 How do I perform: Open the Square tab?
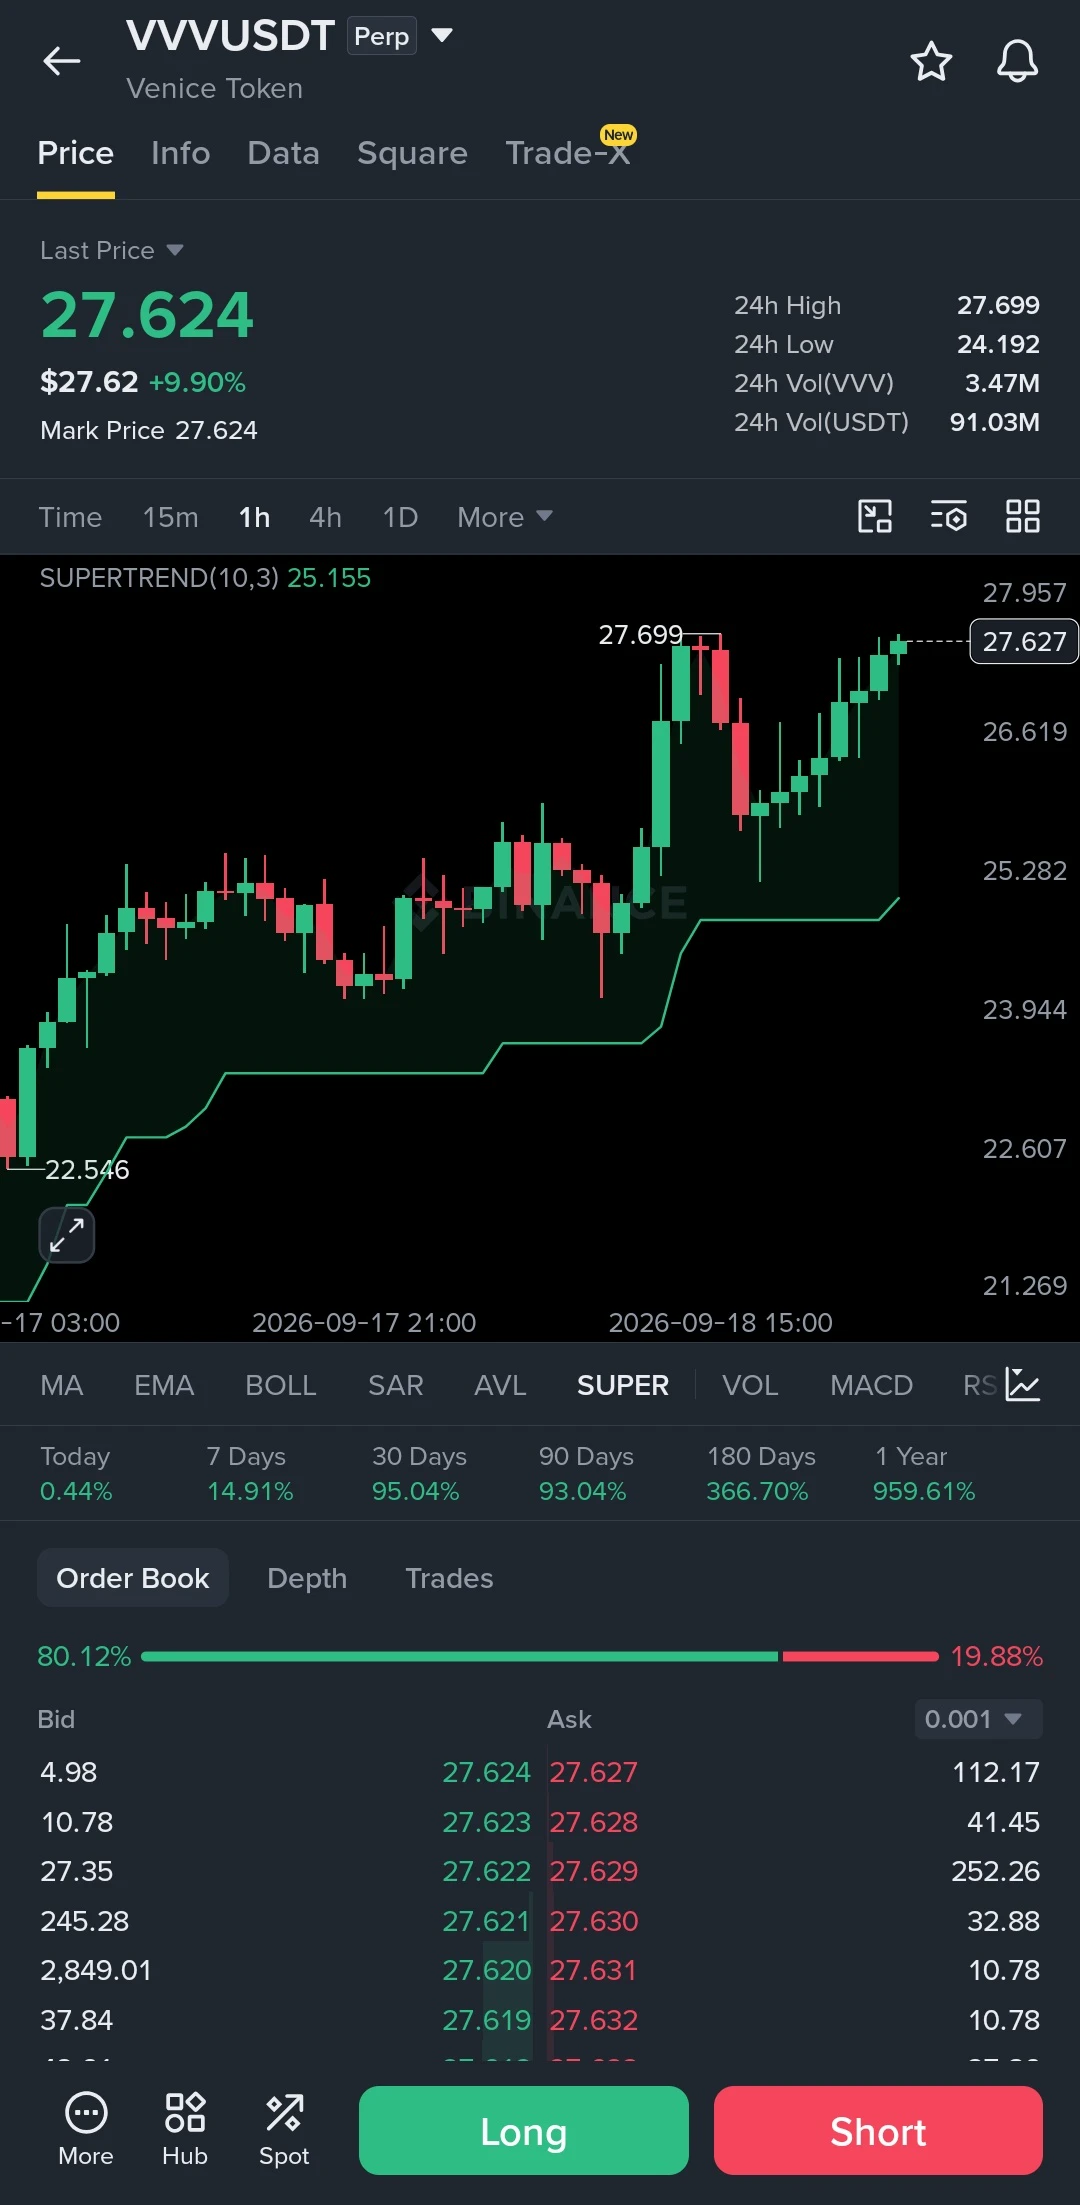pyautogui.click(x=412, y=153)
